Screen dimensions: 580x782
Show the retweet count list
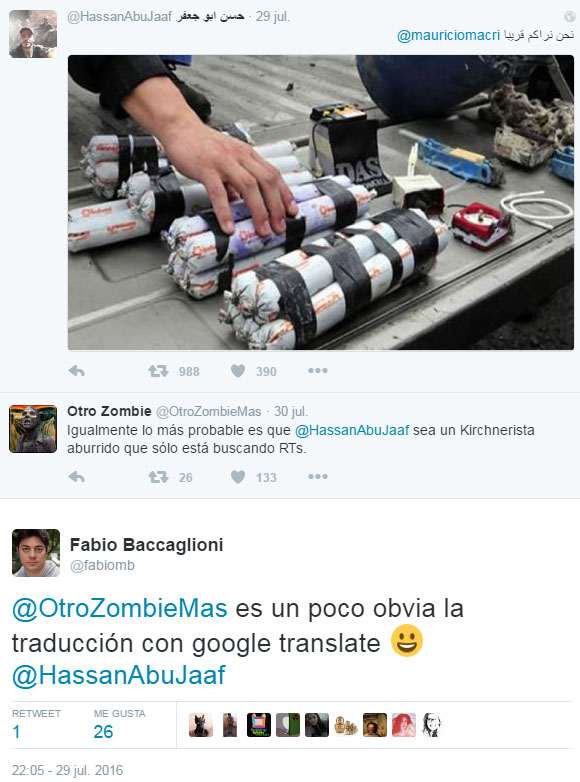pyautogui.click(x=36, y=724)
